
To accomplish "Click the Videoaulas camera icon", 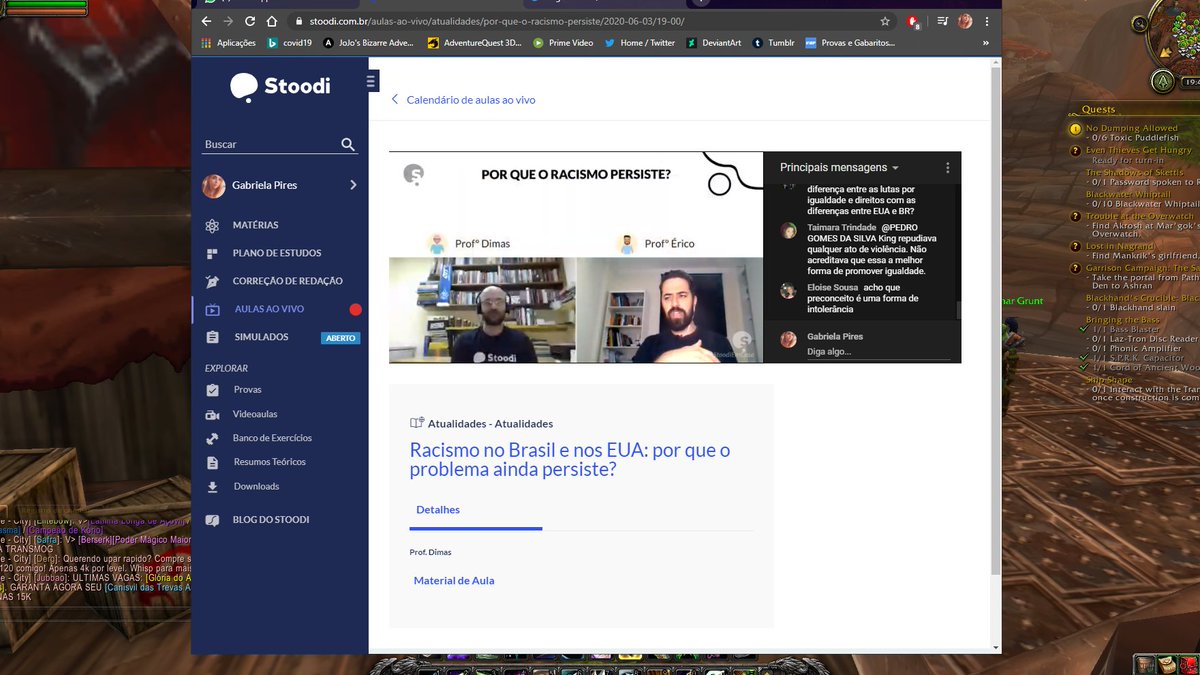I will coord(212,415).
